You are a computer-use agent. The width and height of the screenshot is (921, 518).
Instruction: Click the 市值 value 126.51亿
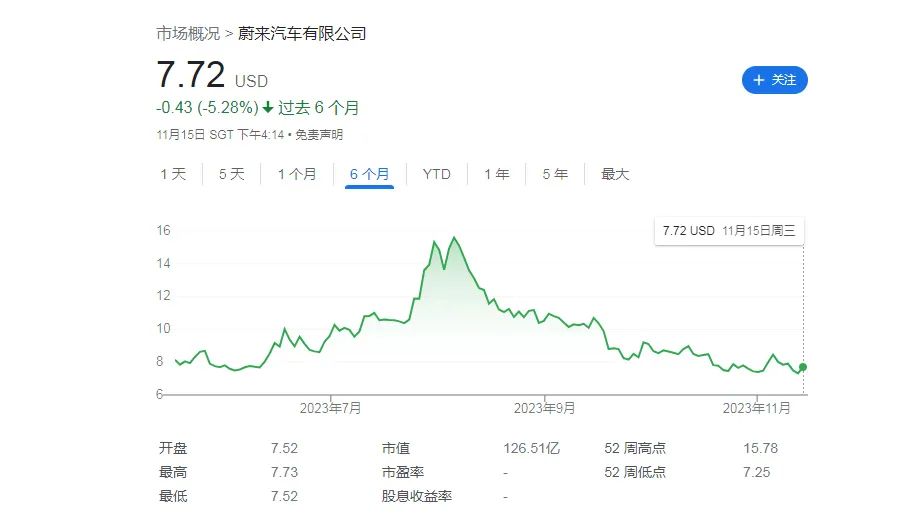(x=531, y=449)
